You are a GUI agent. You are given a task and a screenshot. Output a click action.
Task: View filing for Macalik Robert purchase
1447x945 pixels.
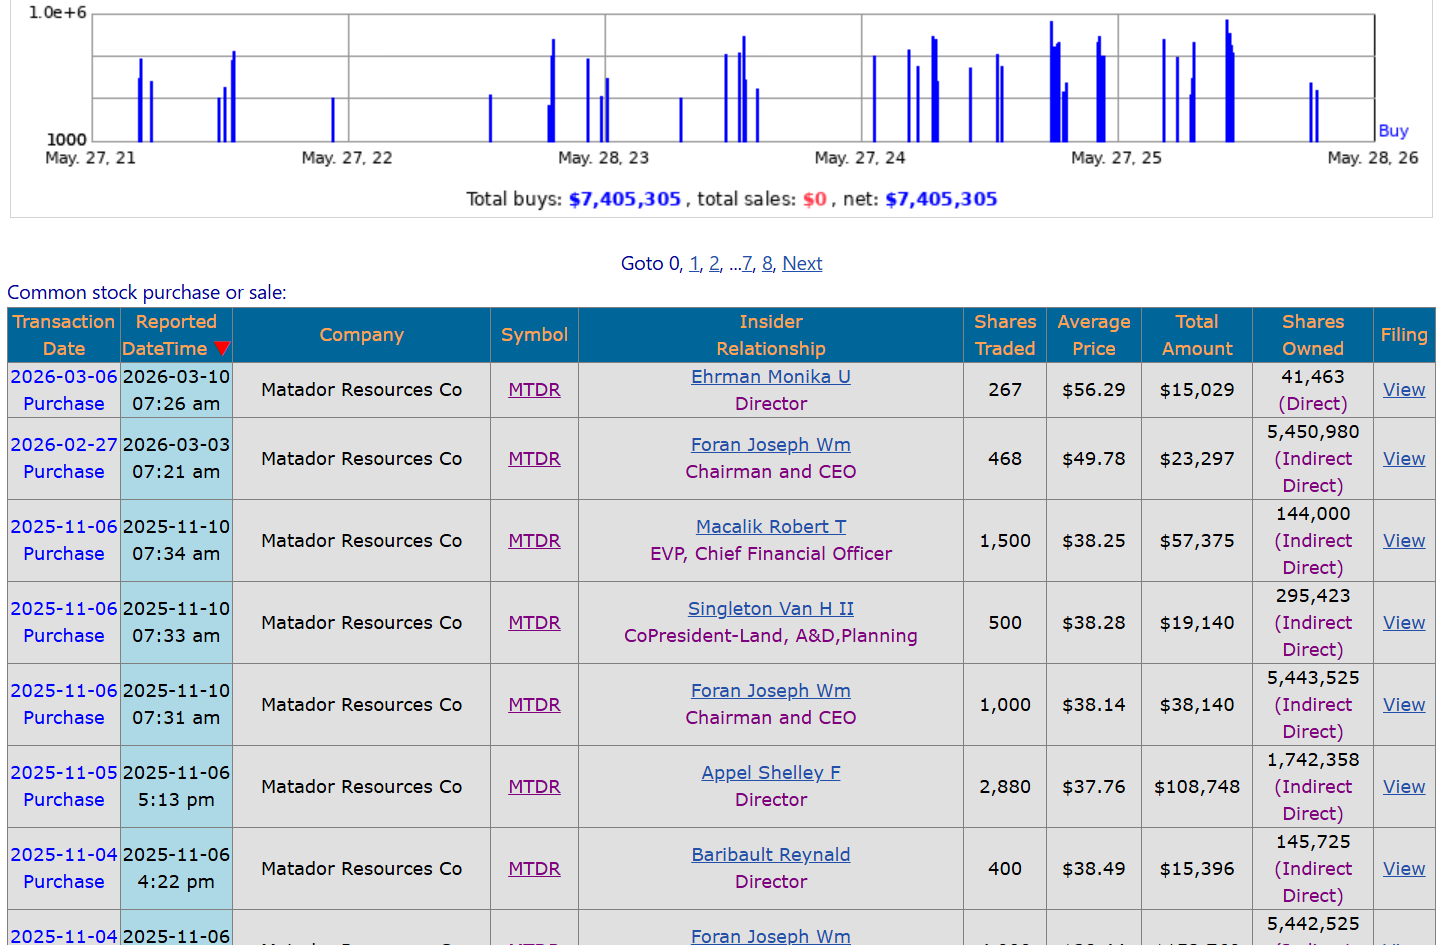(x=1404, y=540)
